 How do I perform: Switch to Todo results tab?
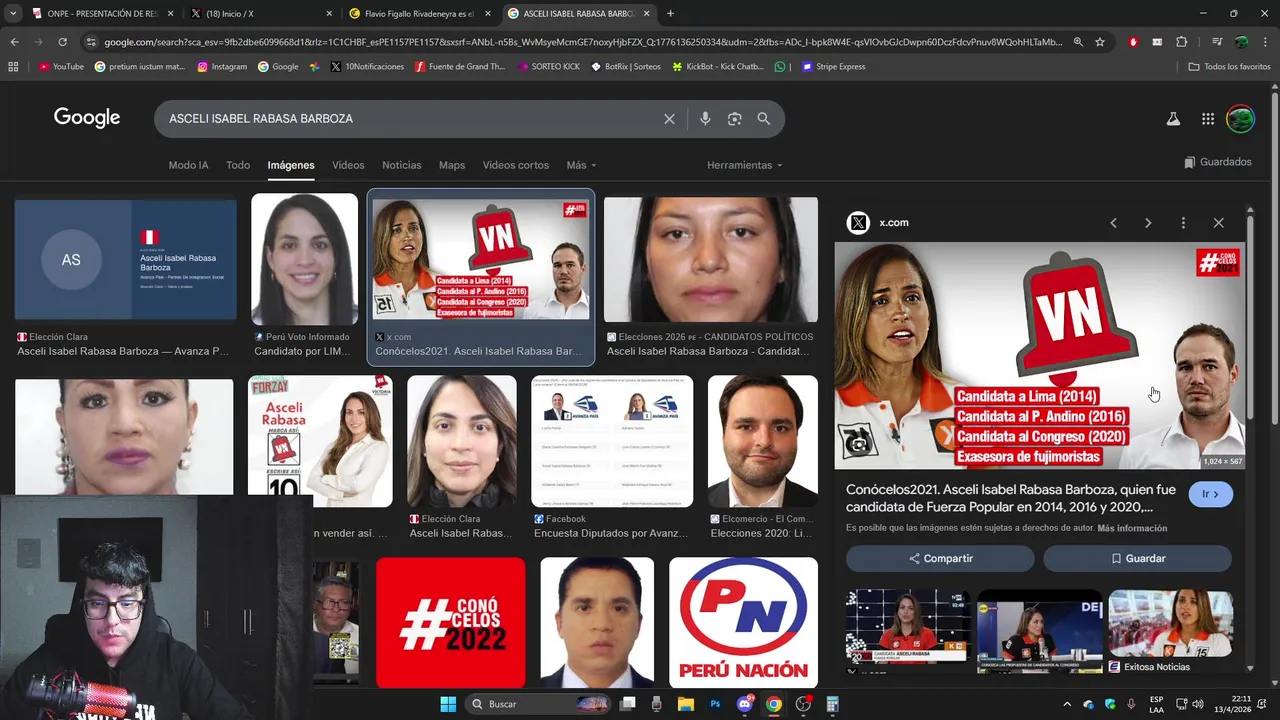[x=238, y=165]
